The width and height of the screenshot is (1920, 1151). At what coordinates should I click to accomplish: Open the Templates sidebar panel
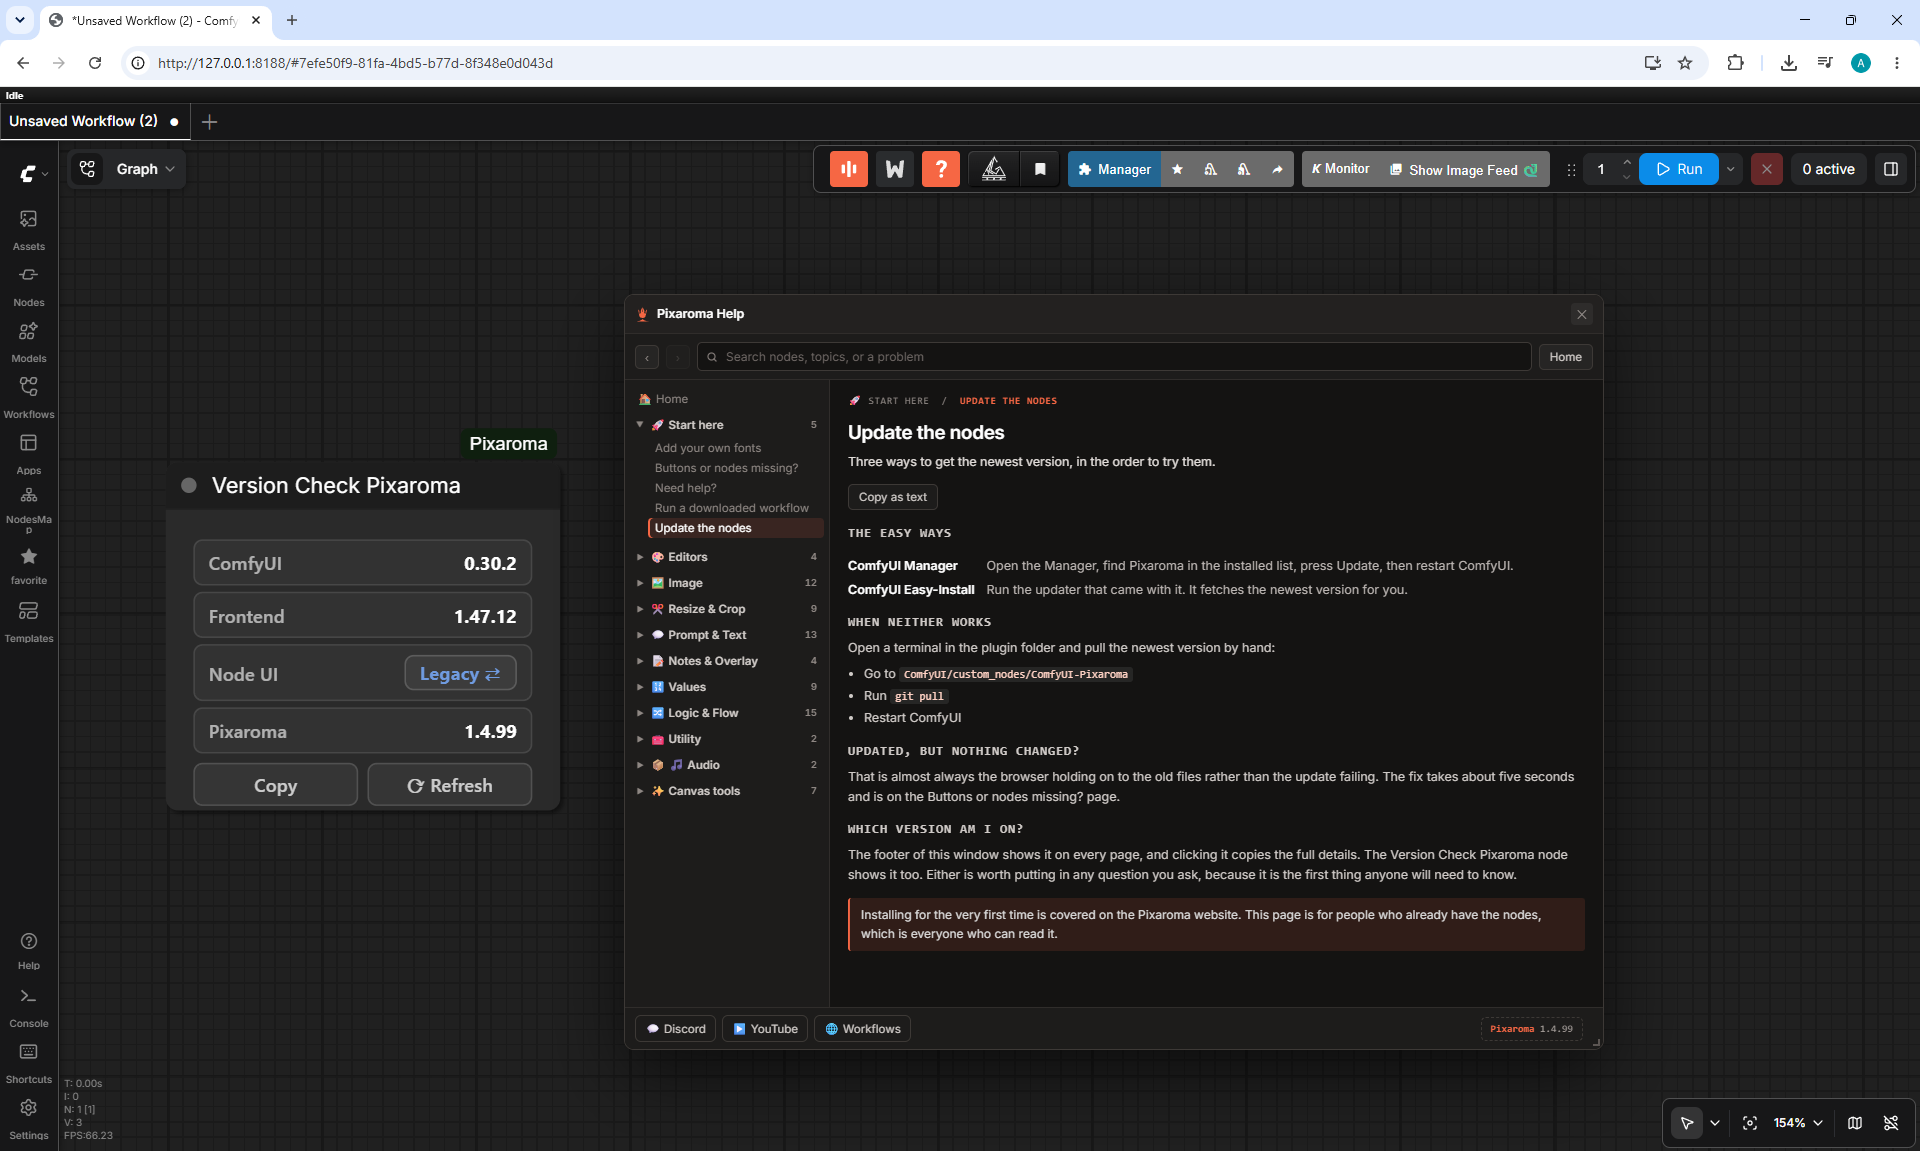28,621
